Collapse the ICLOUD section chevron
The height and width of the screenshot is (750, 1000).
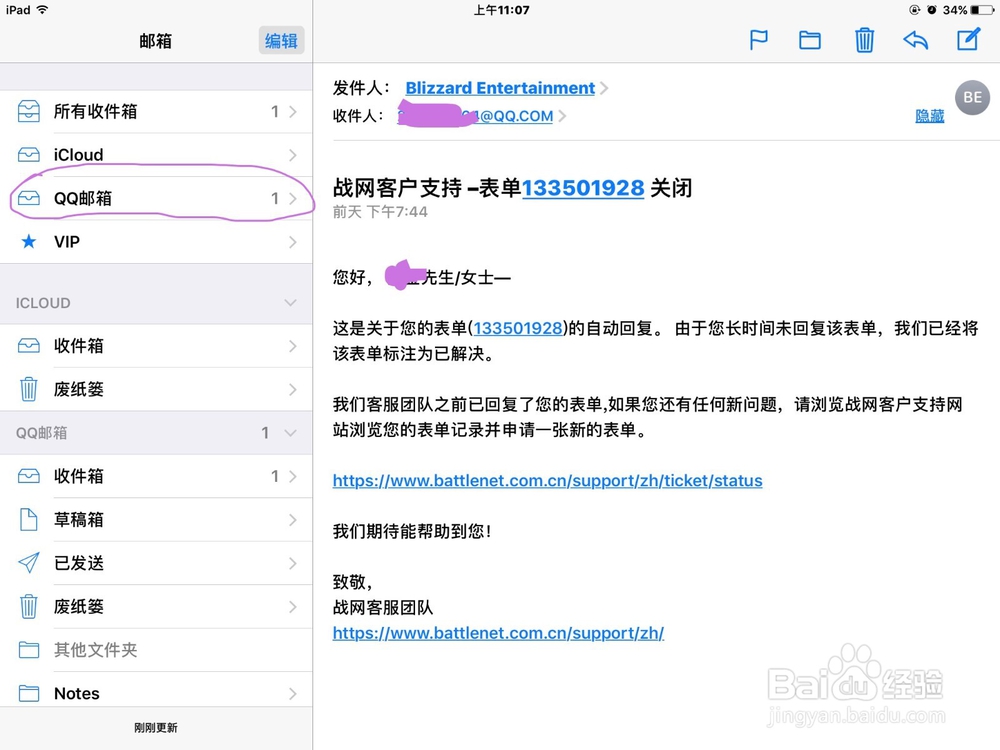[x=291, y=303]
